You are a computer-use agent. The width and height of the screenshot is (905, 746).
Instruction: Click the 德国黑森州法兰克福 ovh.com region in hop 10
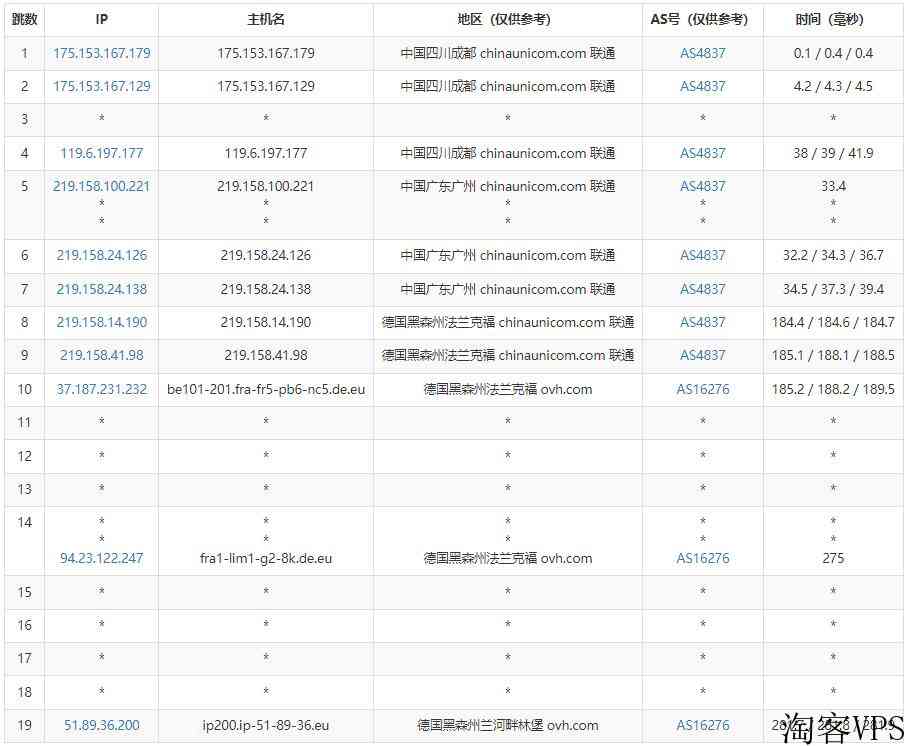[x=507, y=389]
